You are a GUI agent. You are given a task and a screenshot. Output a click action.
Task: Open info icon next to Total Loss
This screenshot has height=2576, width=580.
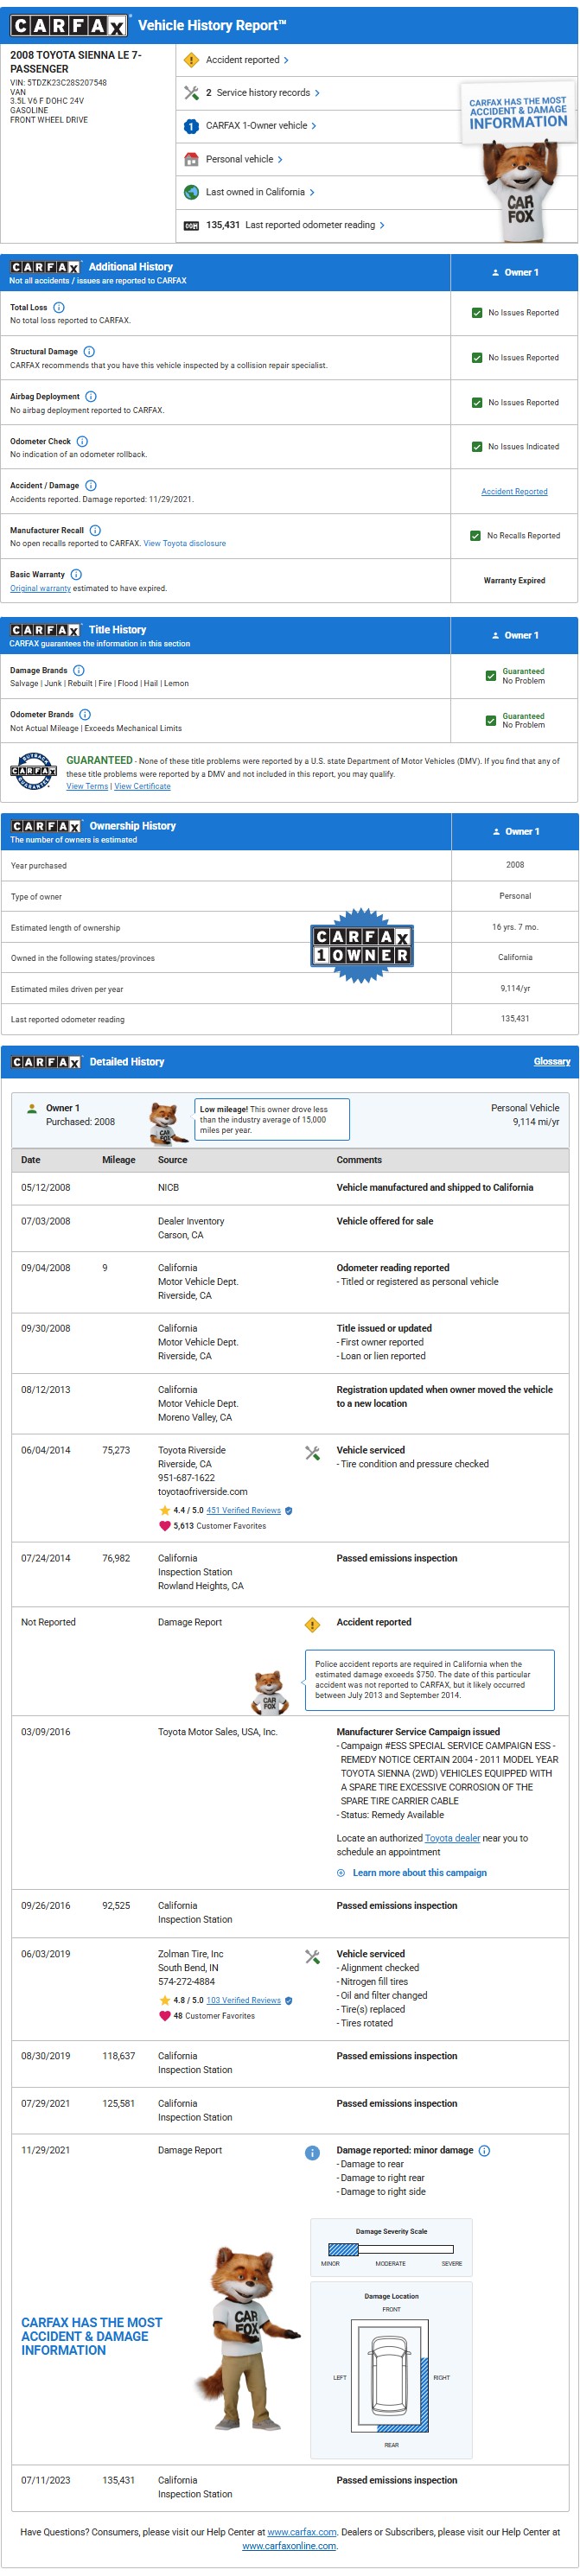click(x=59, y=308)
